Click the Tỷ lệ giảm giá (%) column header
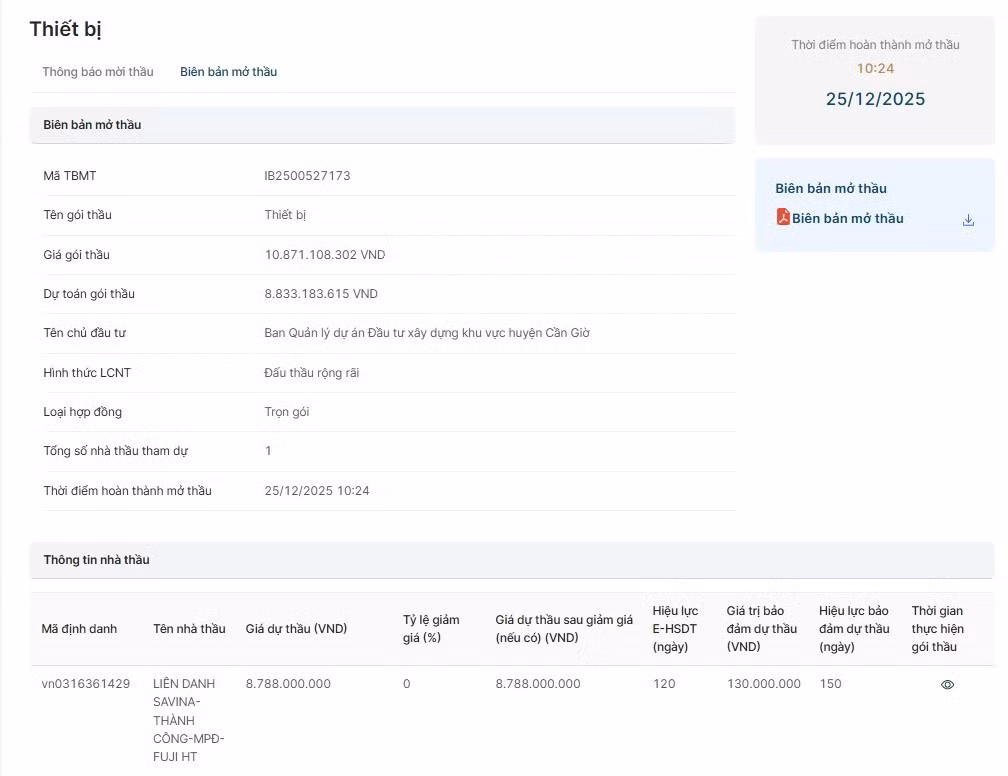 431,628
